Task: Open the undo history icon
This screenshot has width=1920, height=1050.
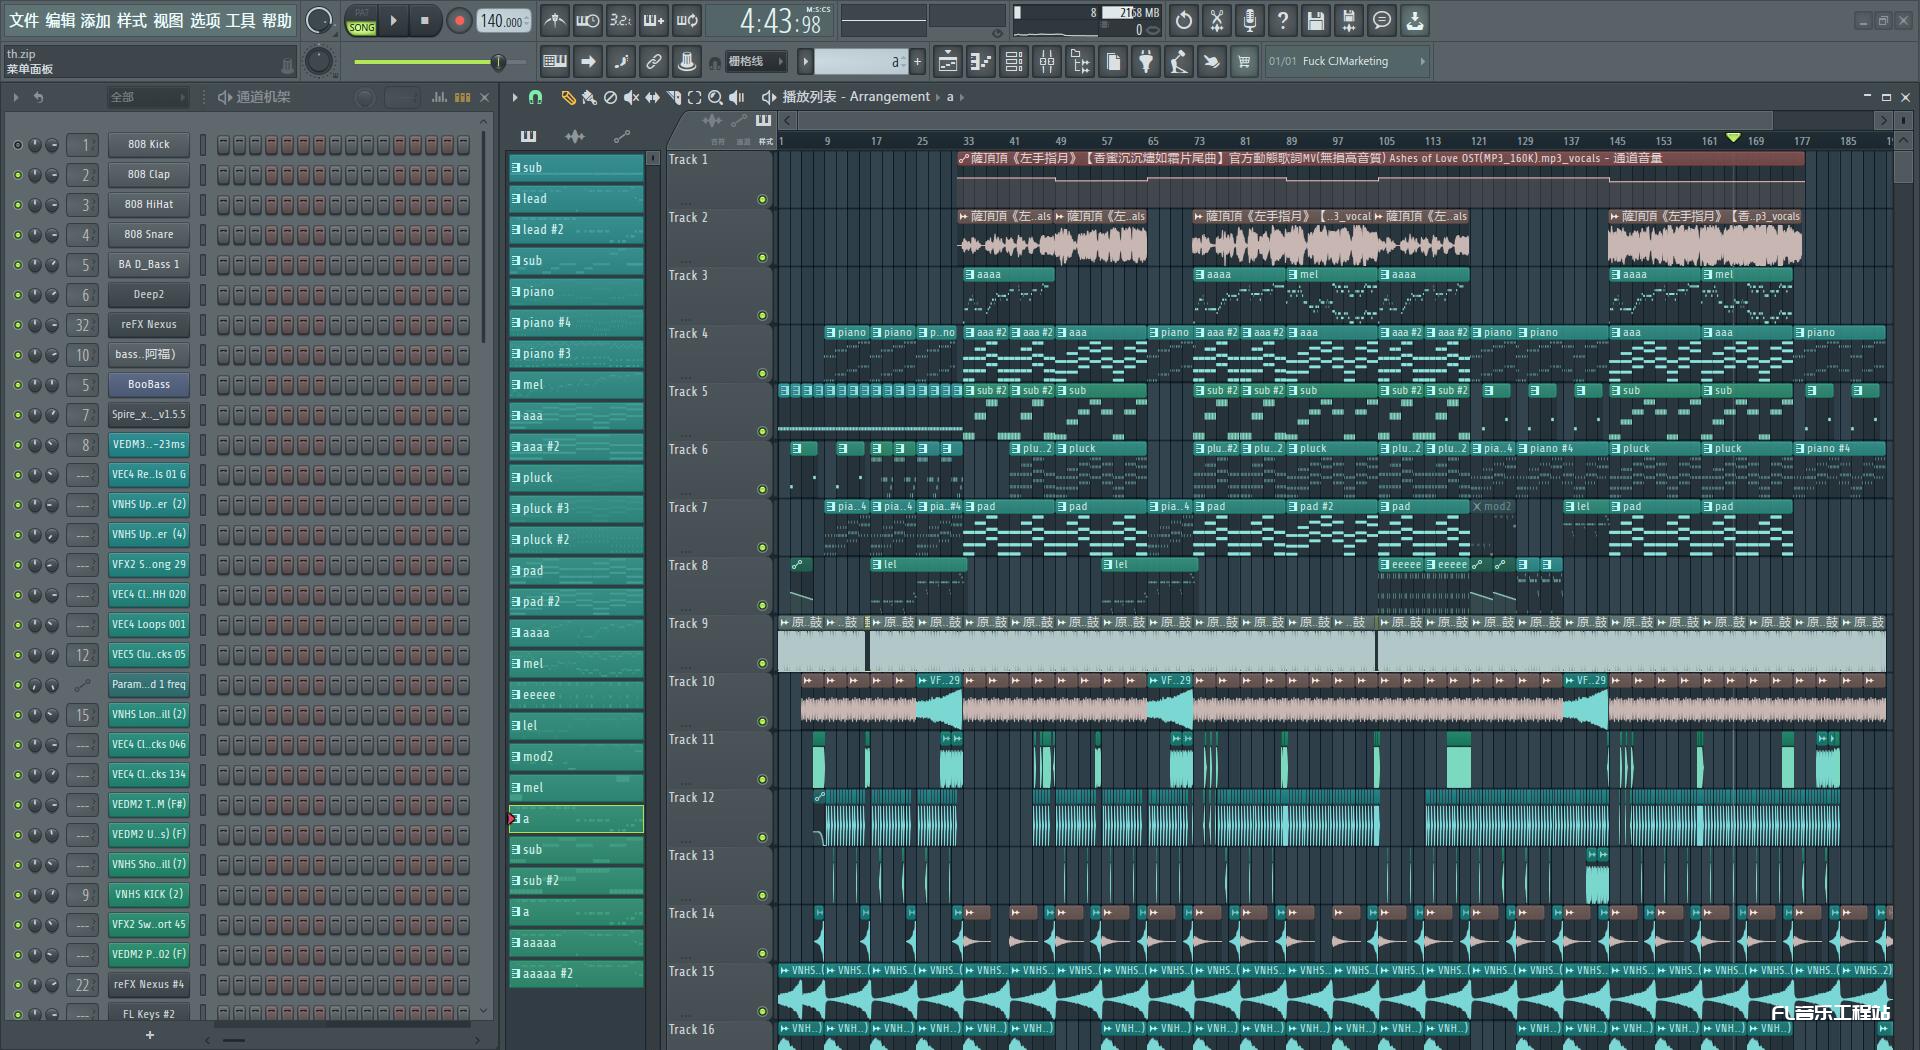Action: pos(1184,20)
